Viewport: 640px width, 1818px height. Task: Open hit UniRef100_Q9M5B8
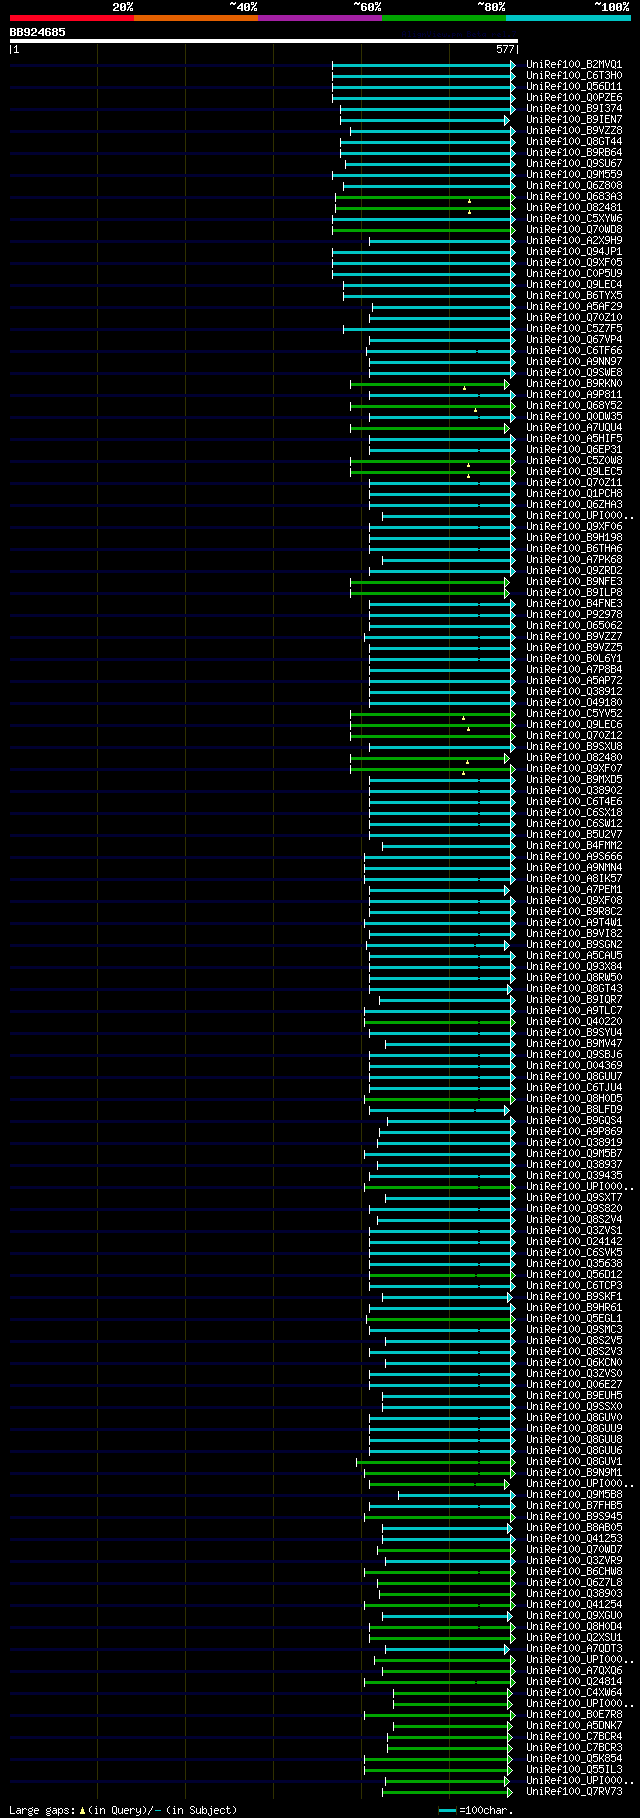point(574,1494)
